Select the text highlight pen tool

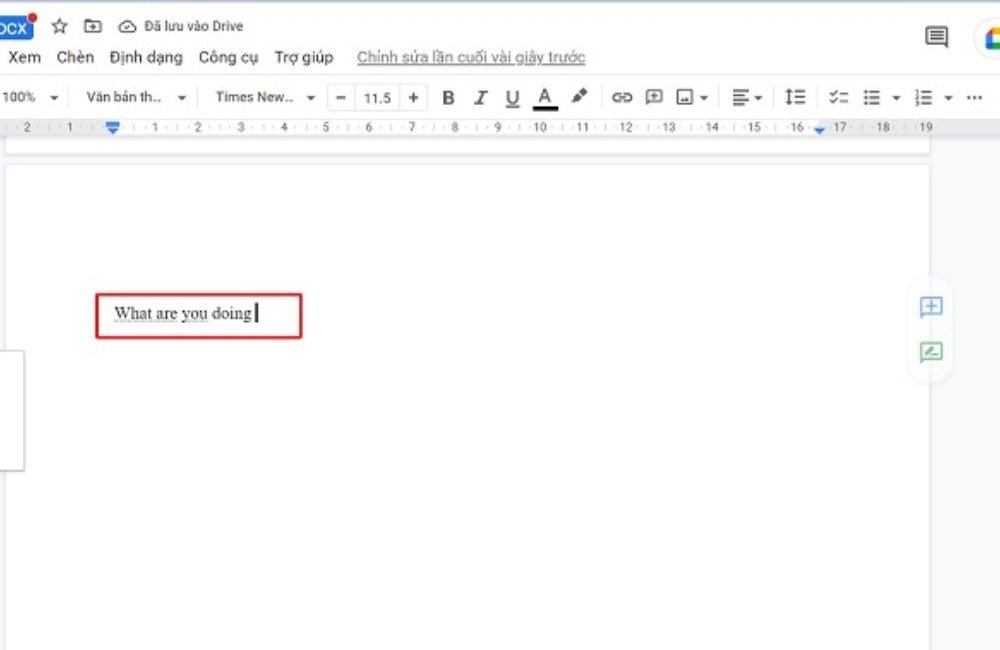click(579, 97)
